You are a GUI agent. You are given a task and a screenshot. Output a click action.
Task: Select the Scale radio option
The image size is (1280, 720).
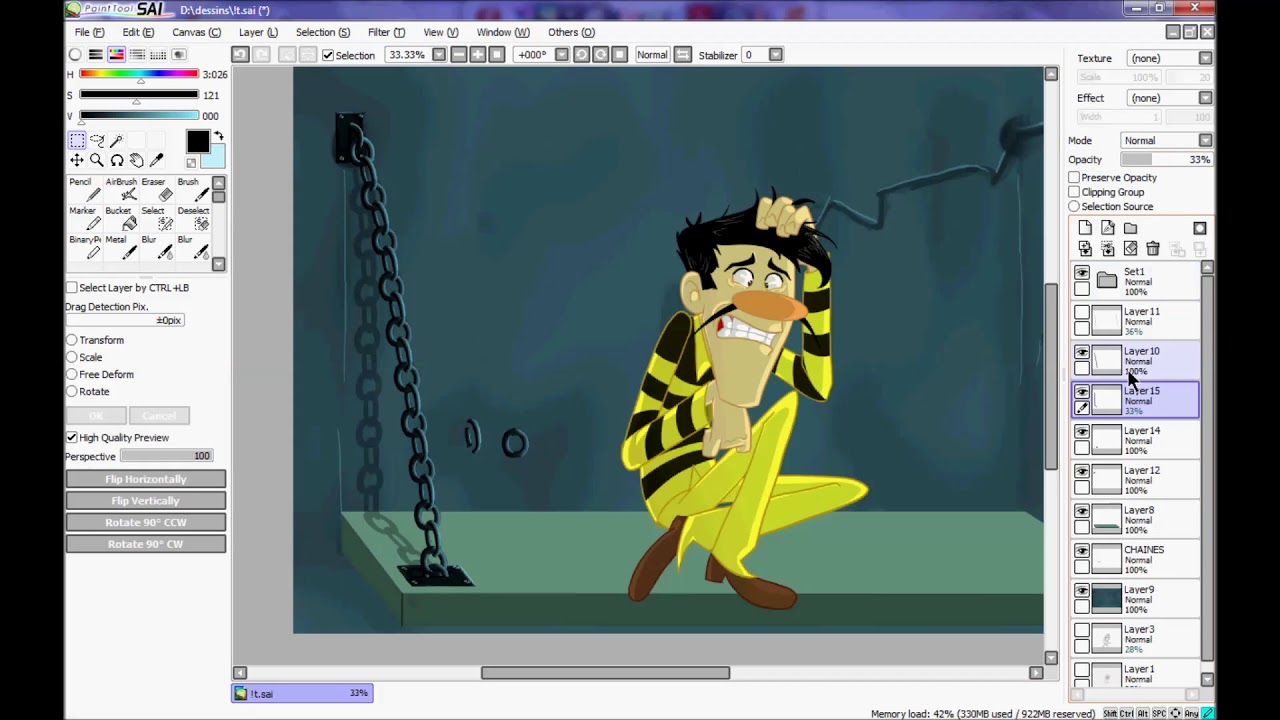click(x=72, y=357)
